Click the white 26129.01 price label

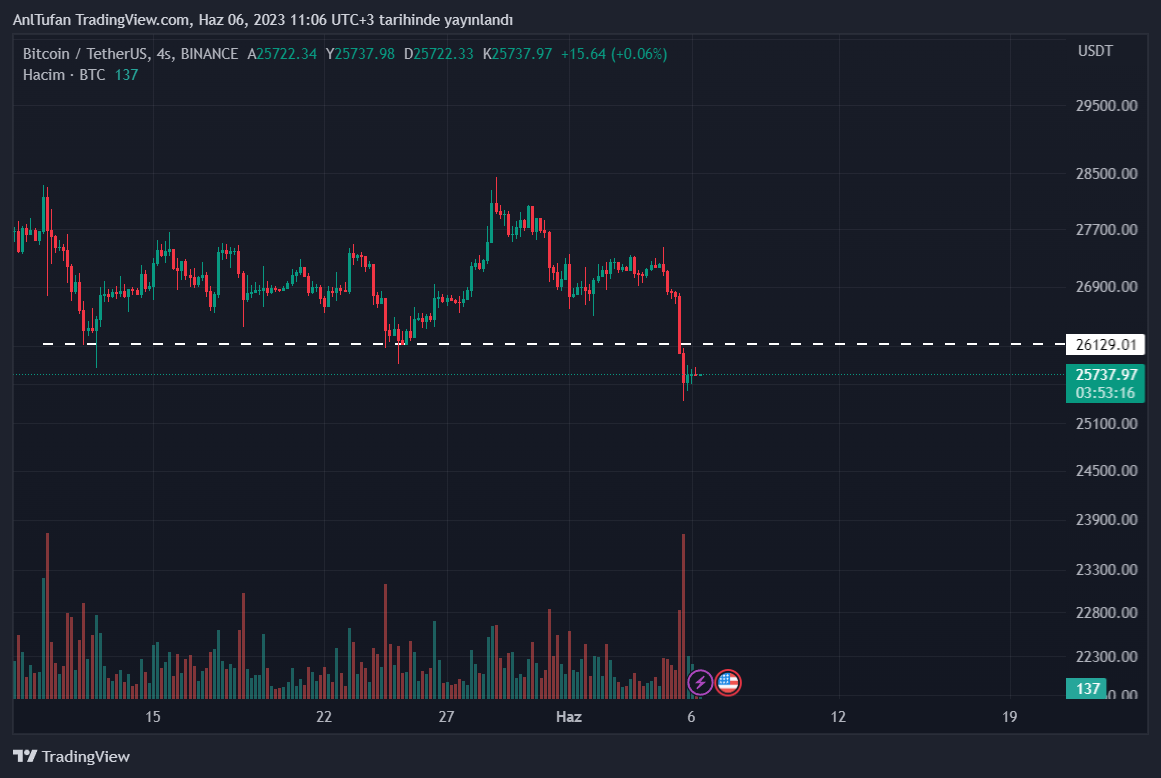1106,345
